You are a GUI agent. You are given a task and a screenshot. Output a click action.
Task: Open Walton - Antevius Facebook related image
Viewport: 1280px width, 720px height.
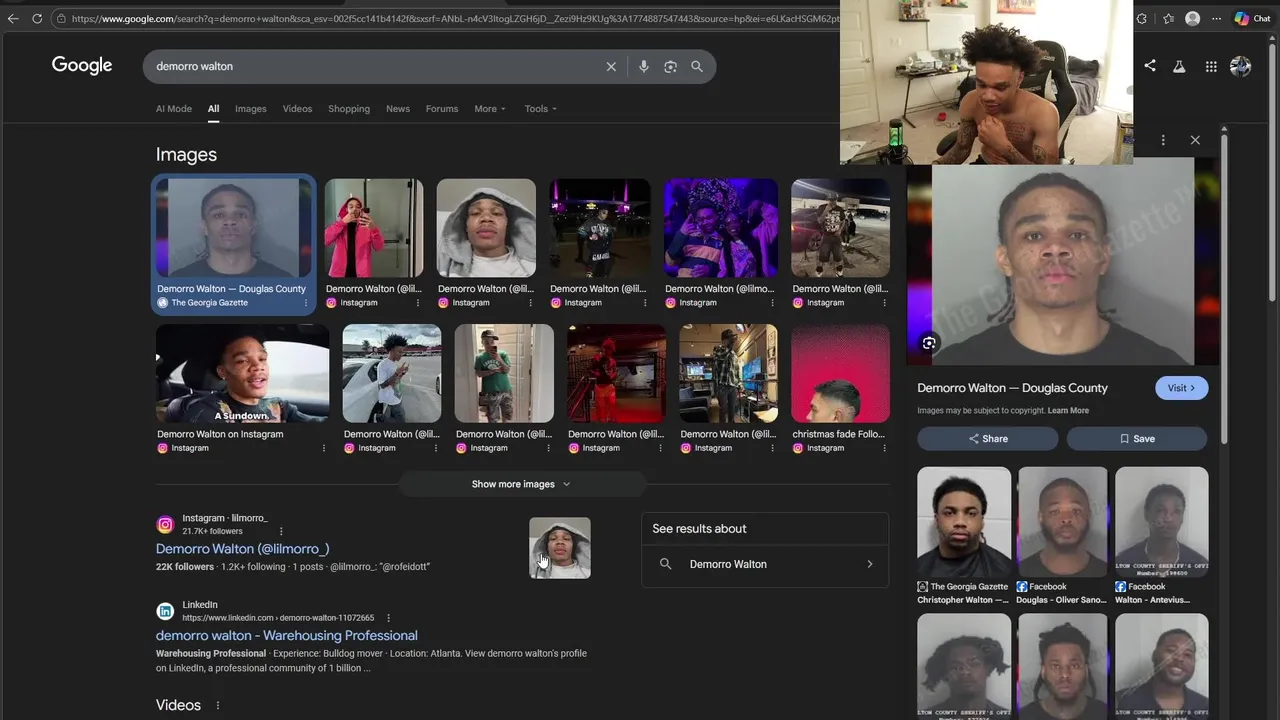1162,522
